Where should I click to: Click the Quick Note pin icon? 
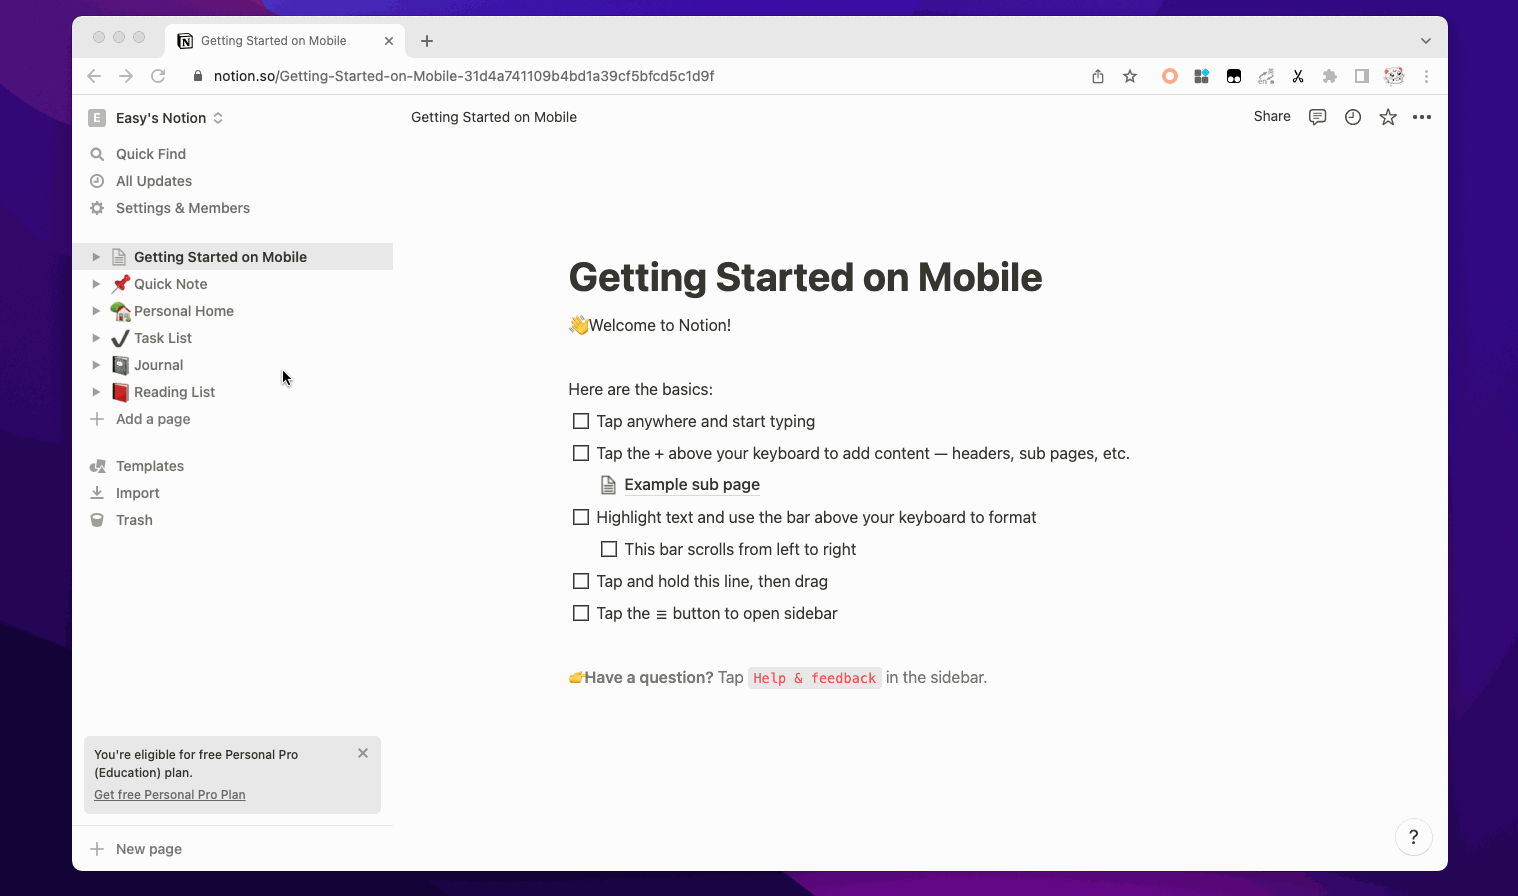point(120,284)
